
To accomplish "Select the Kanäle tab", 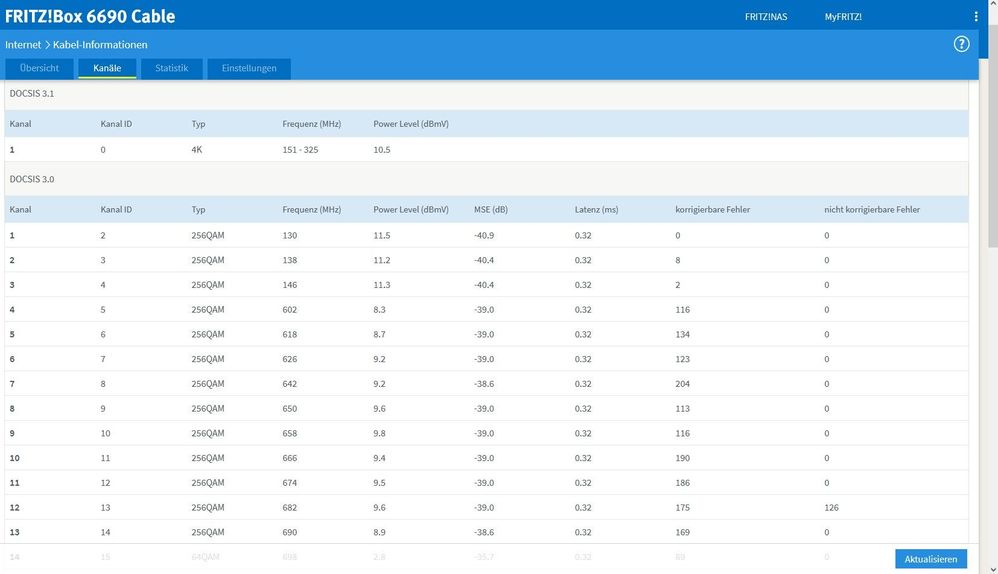I will [107, 68].
